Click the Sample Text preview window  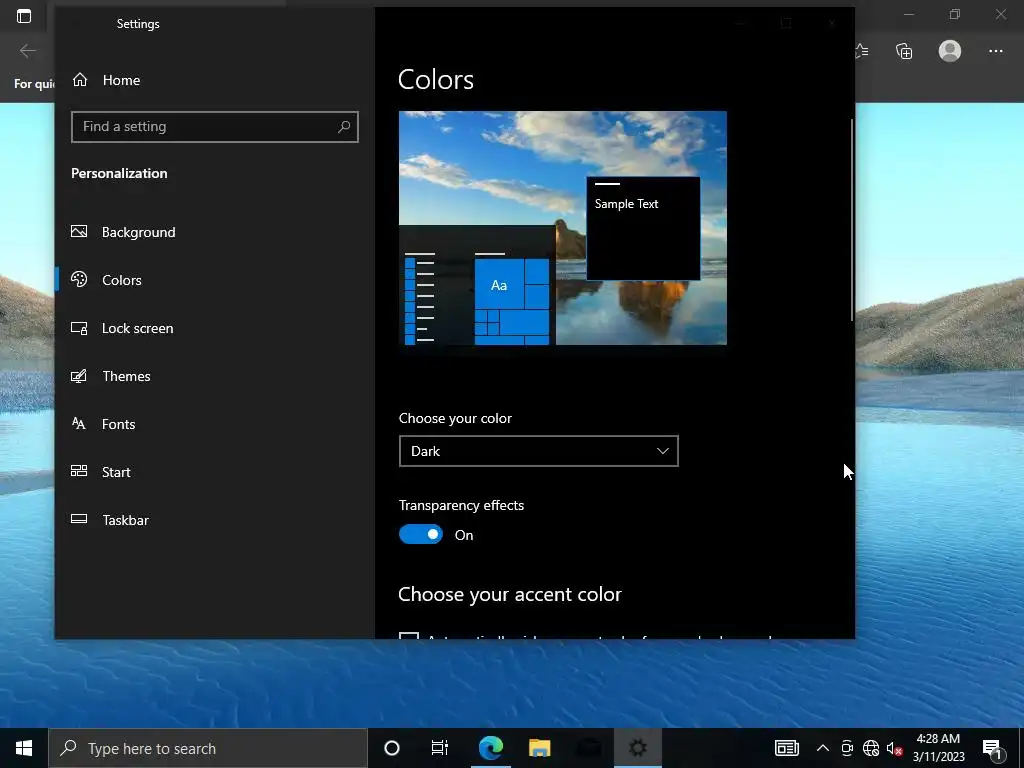(x=643, y=228)
